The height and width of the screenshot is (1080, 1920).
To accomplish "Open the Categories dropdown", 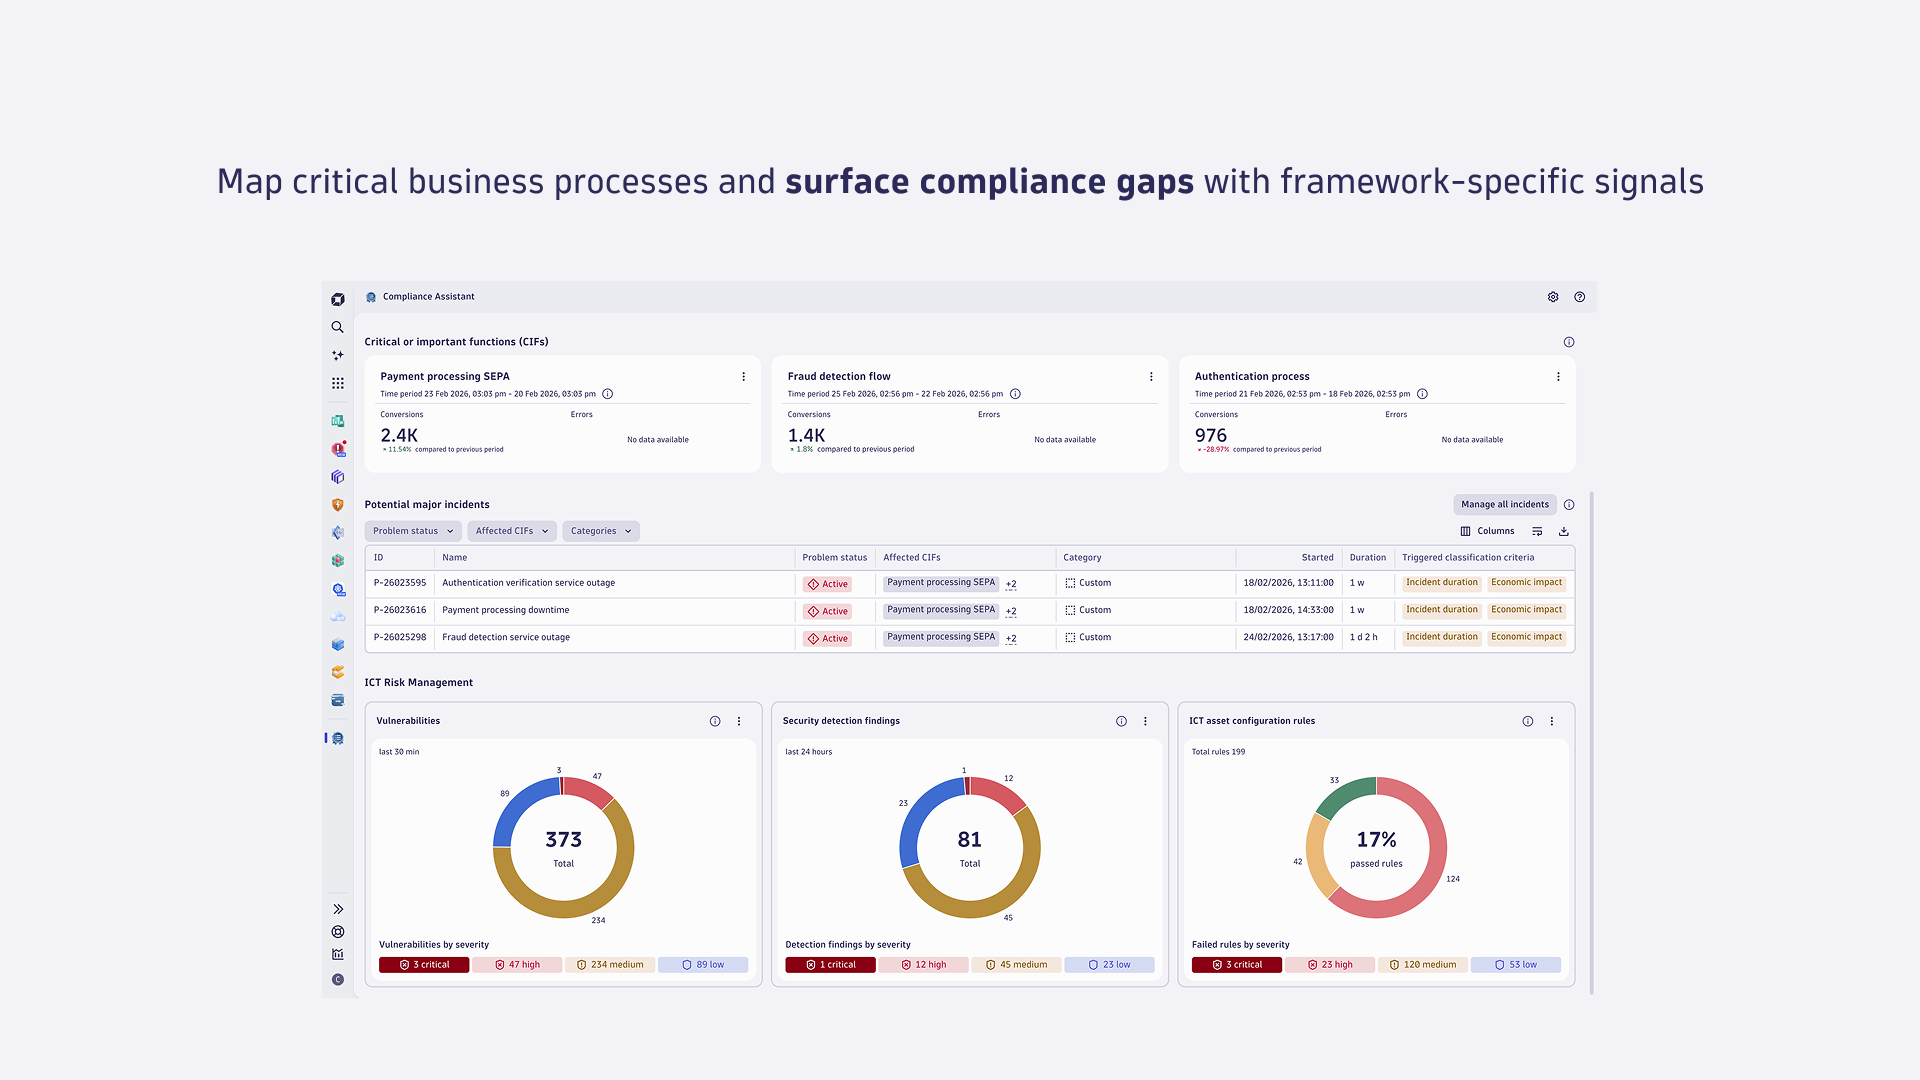I will [x=600, y=531].
